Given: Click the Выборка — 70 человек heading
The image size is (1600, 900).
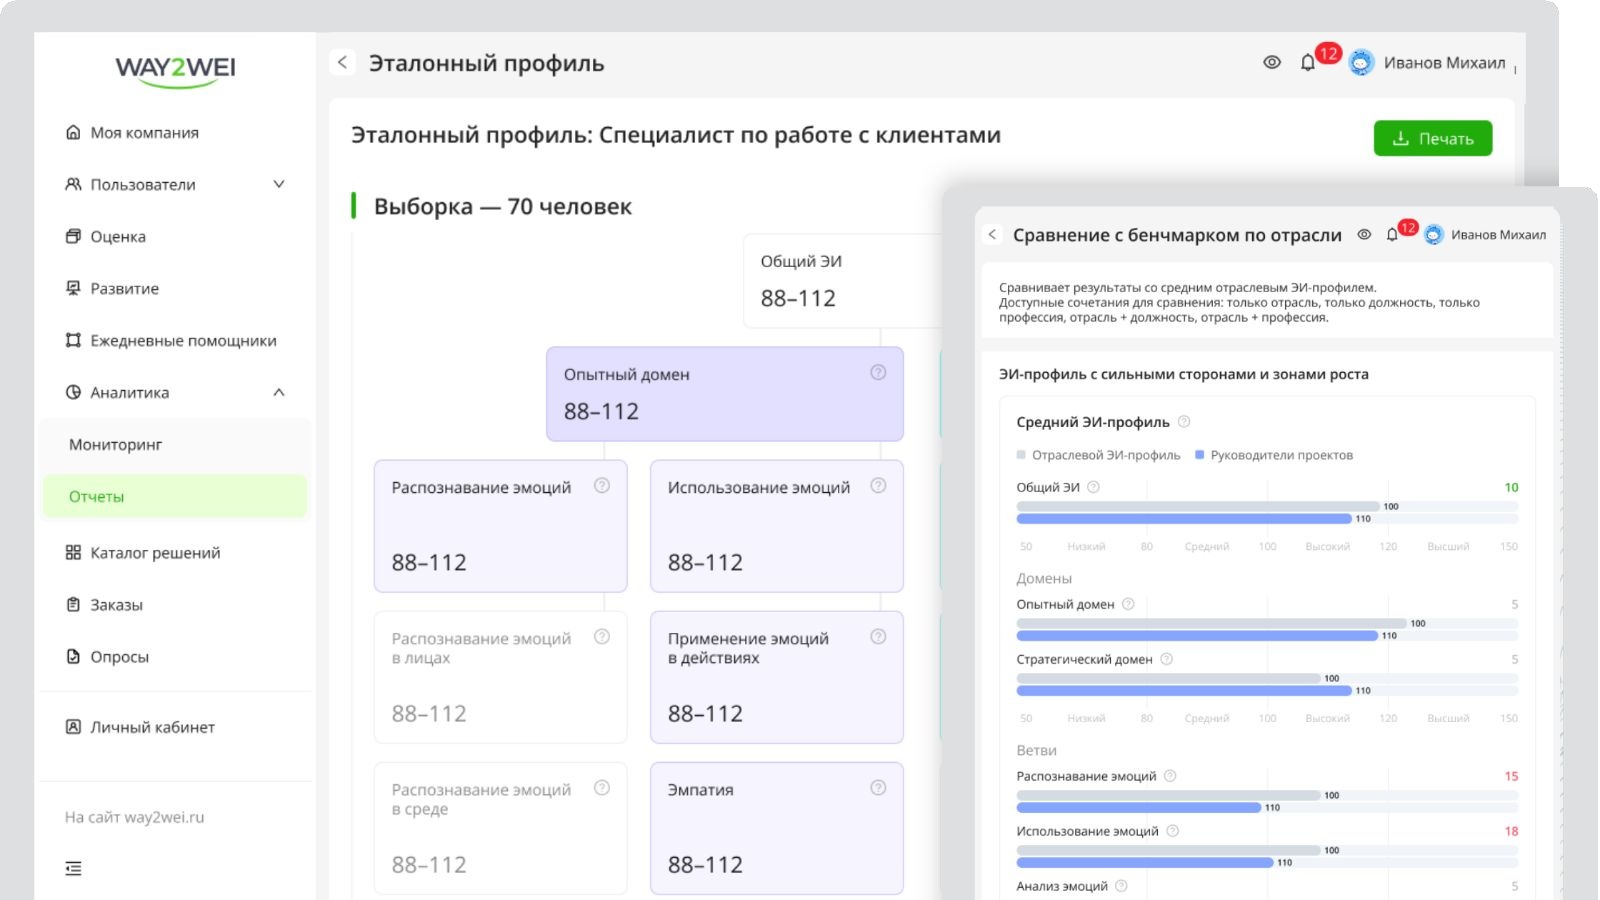Looking at the screenshot, I should click(502, 206).
